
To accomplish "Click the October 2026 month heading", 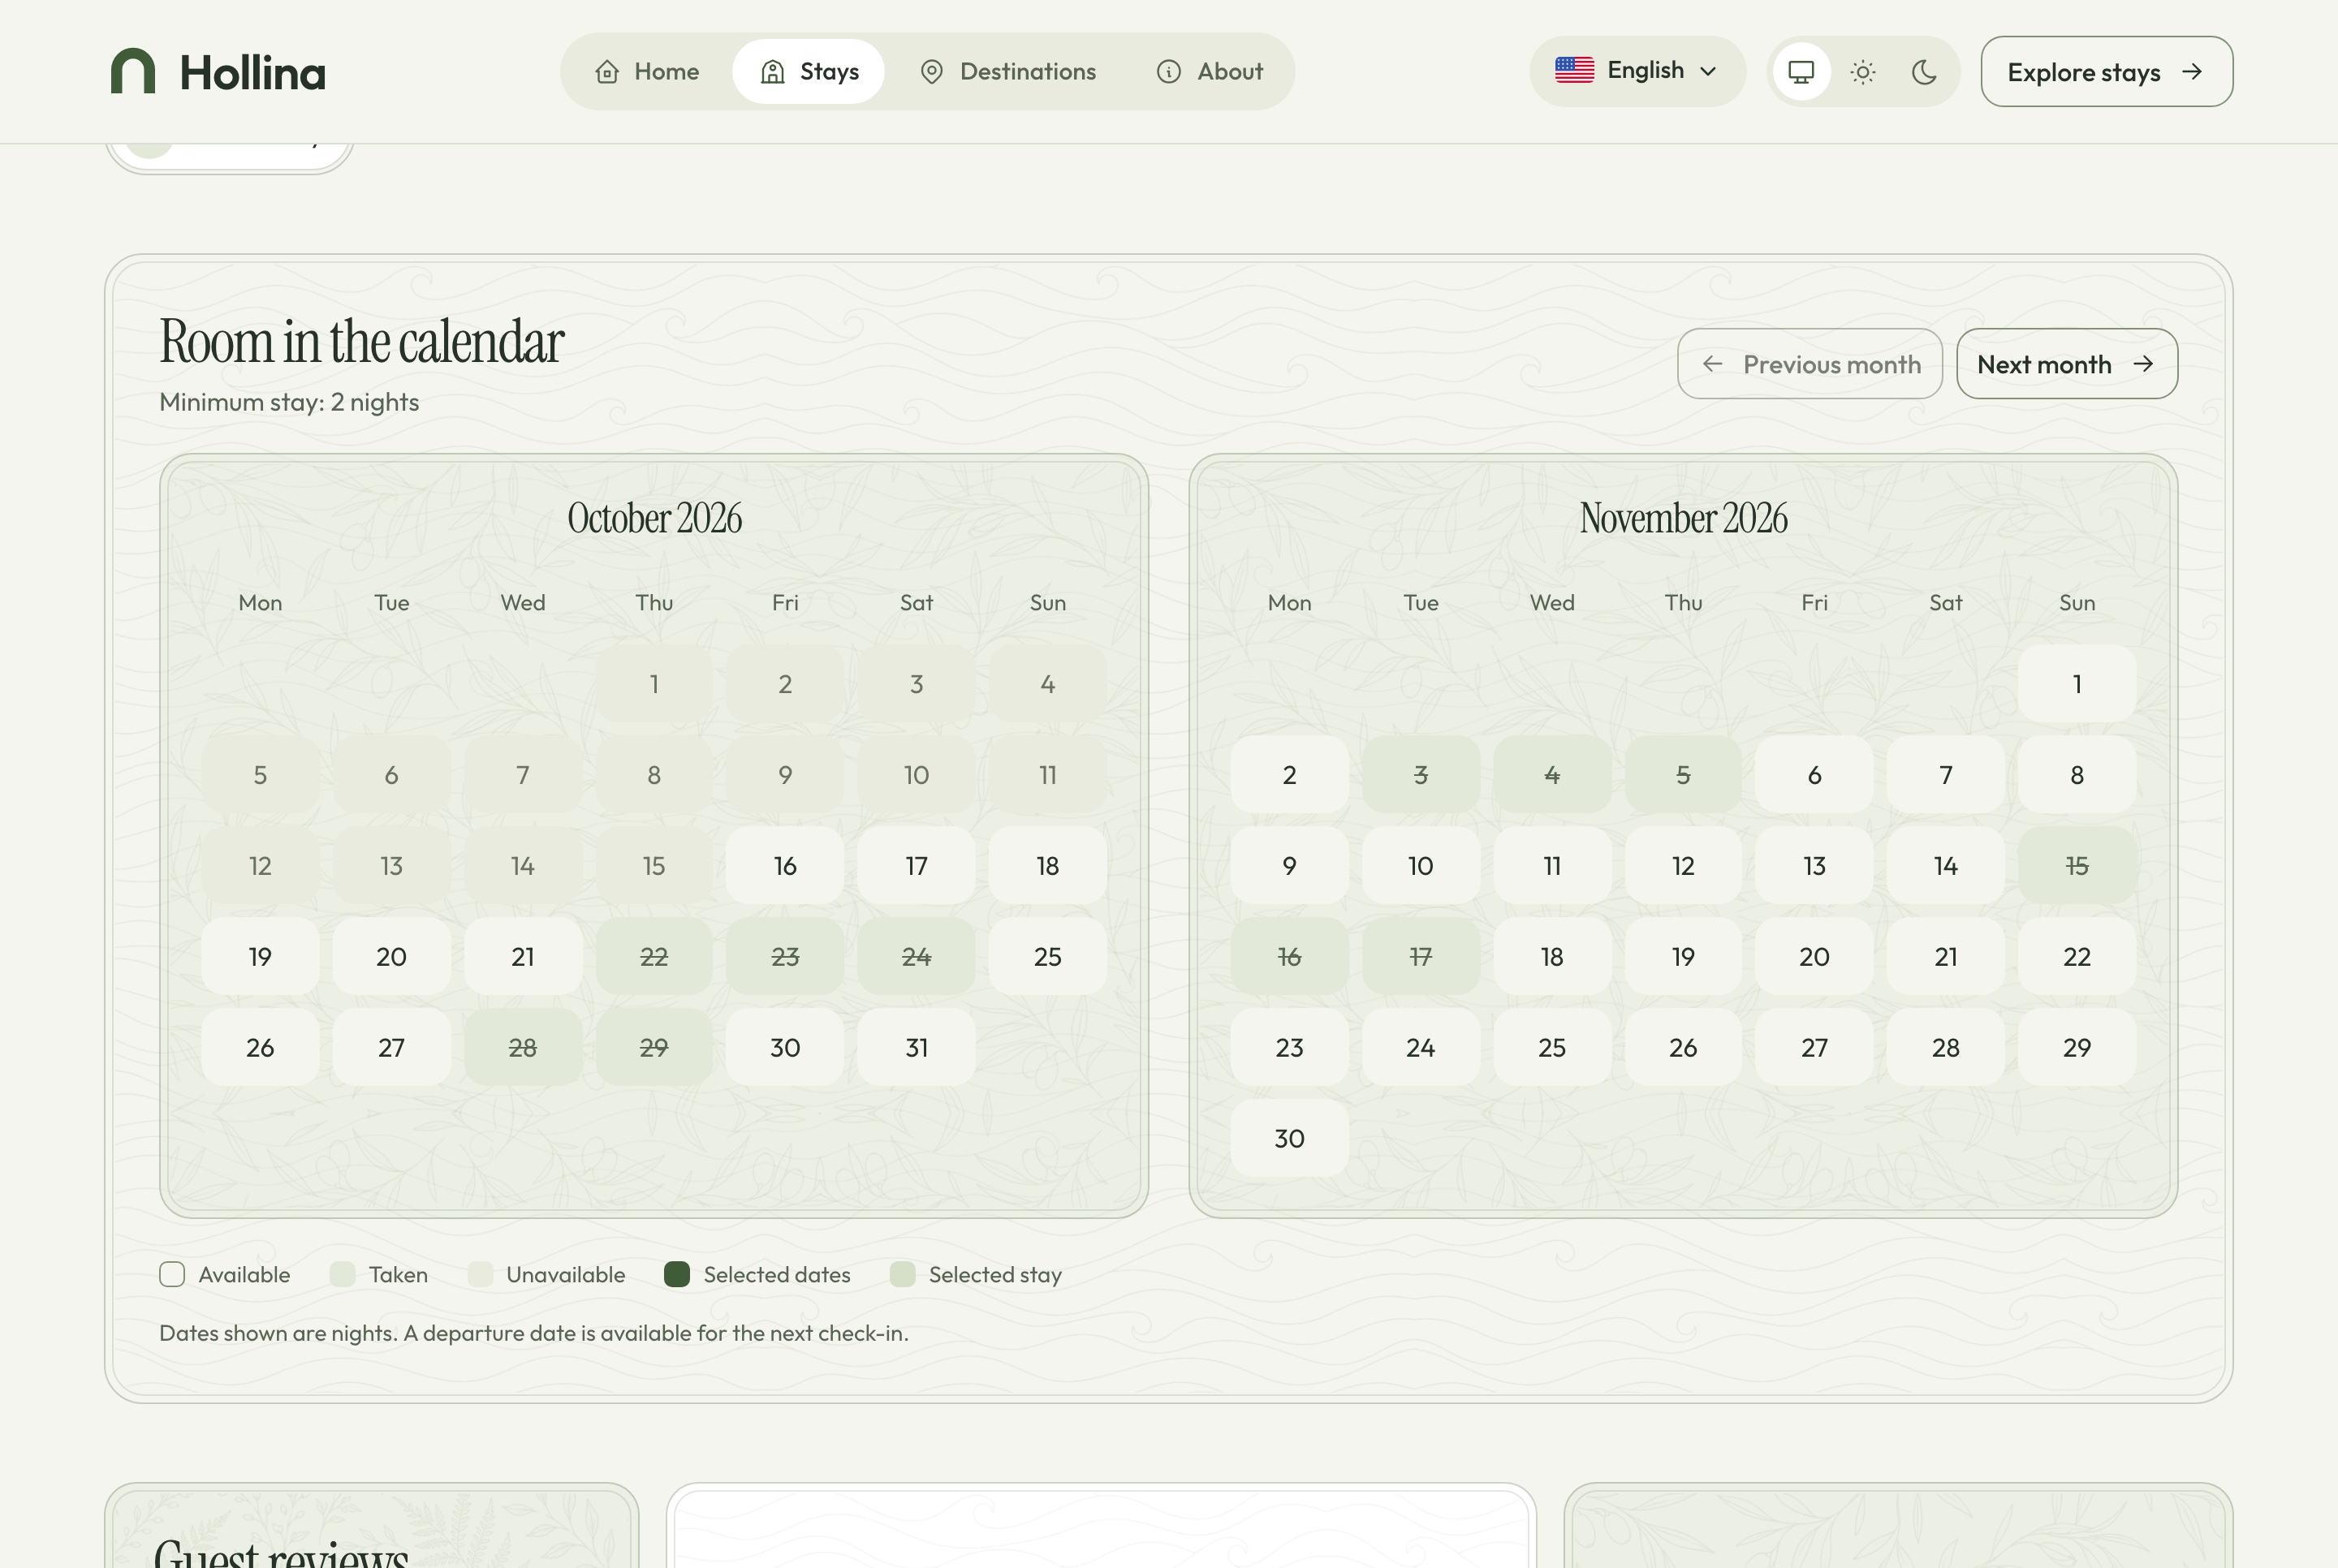I will (x=654, y=518).
